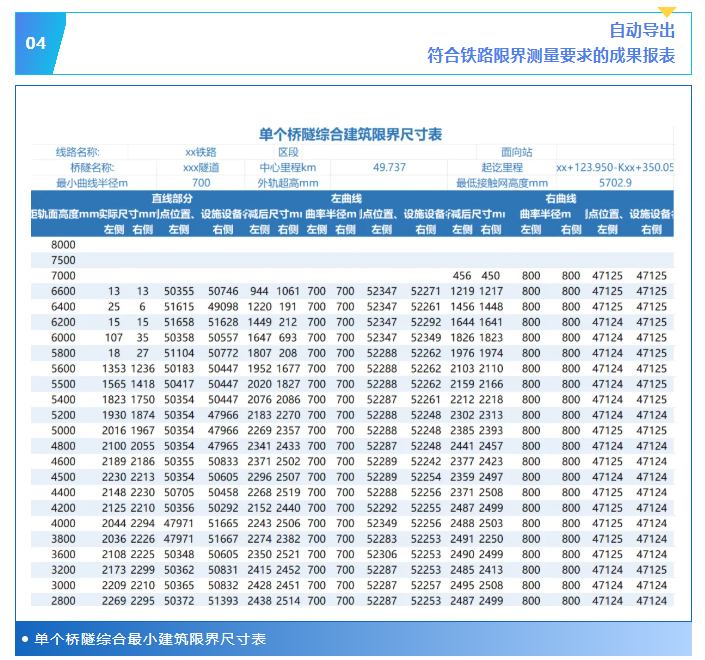
Task: Click the 左曲线 column group header
Action: pyautogui.click(x=346, y=198)
